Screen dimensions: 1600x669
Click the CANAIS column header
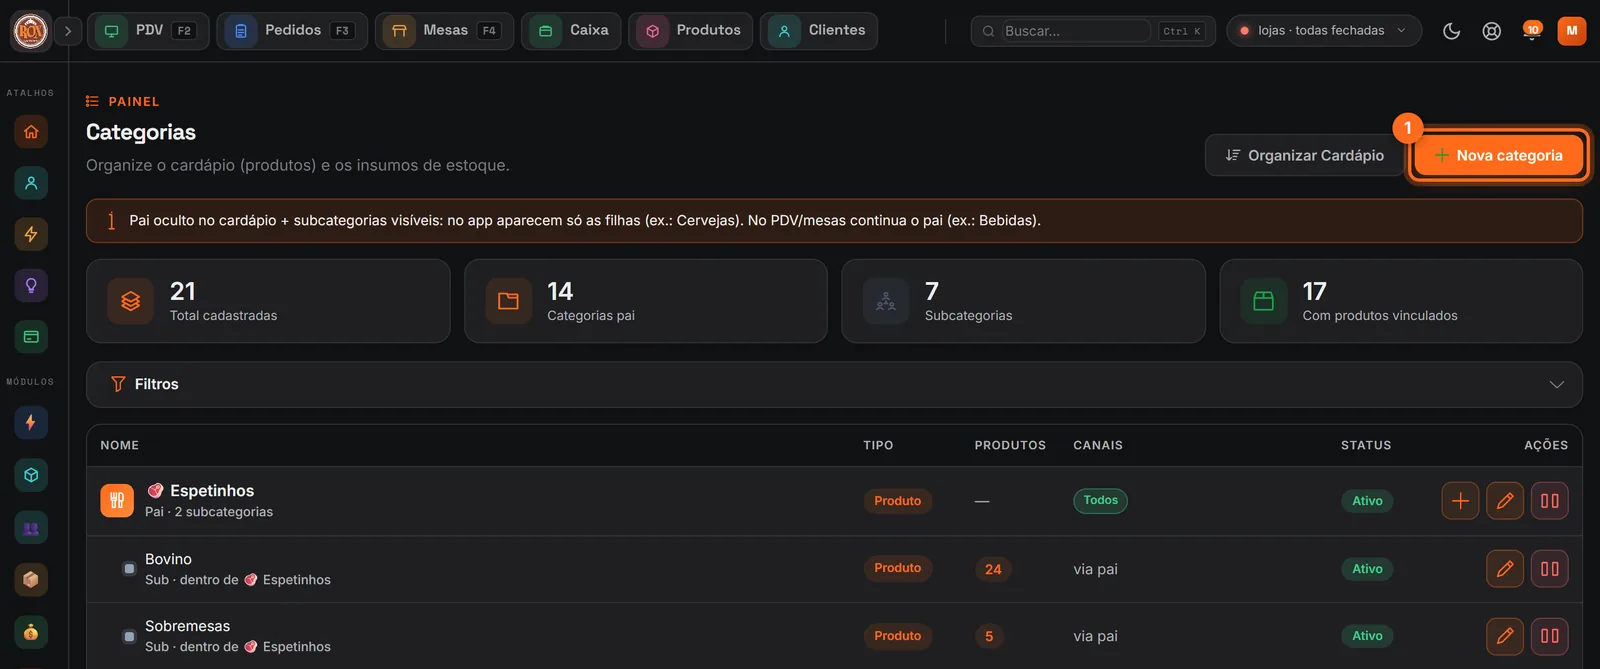point(1098,445)
